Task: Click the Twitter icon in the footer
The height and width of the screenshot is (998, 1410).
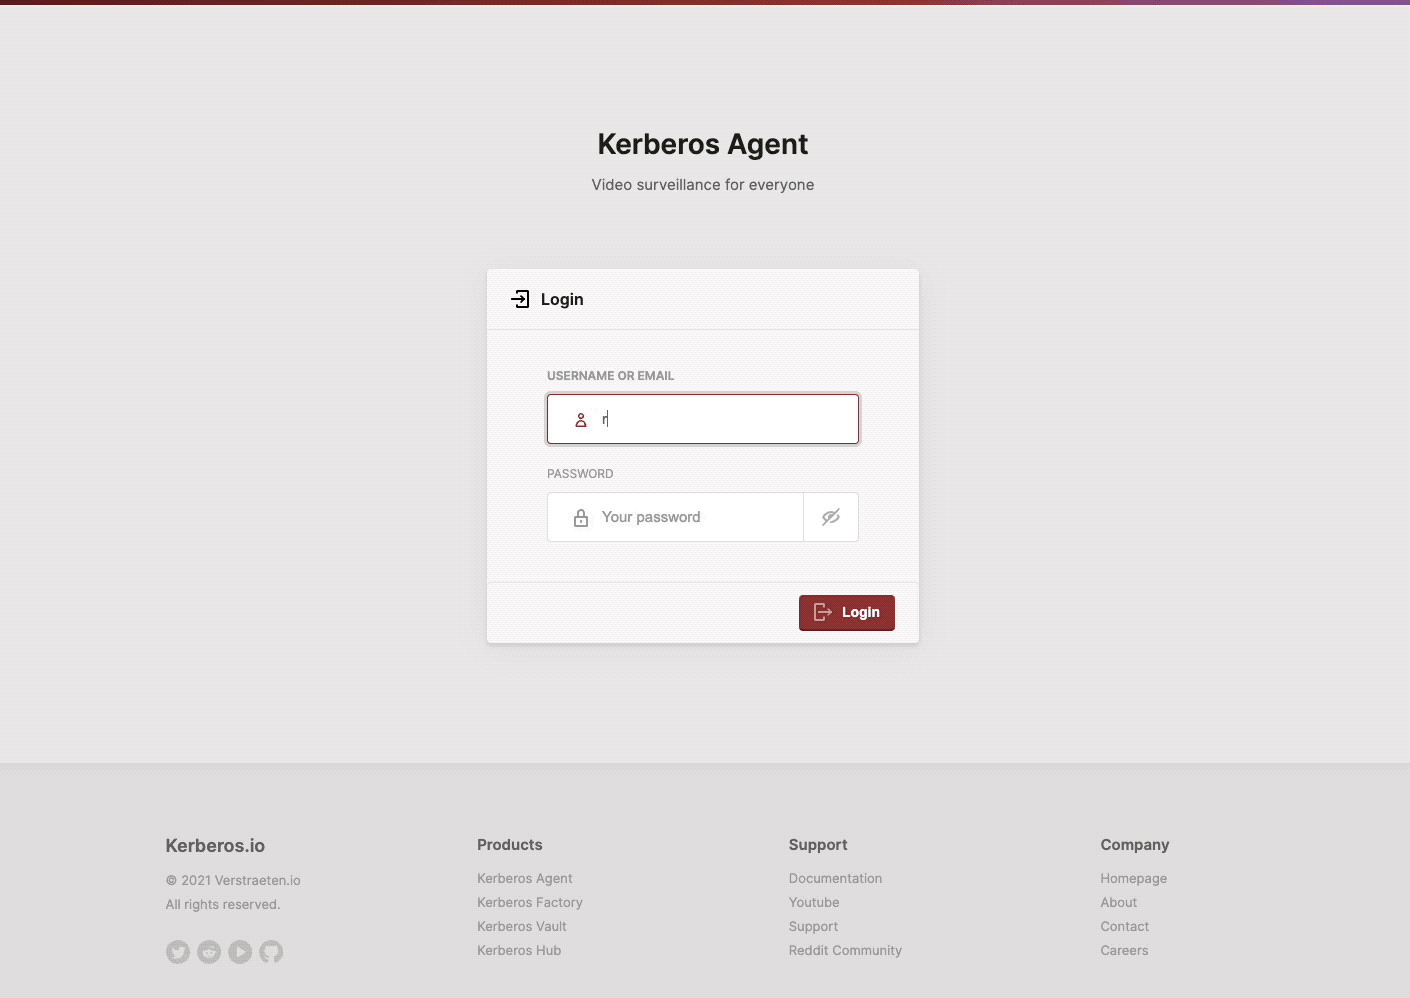Action: pyautogui.click(x=178, y=951)
